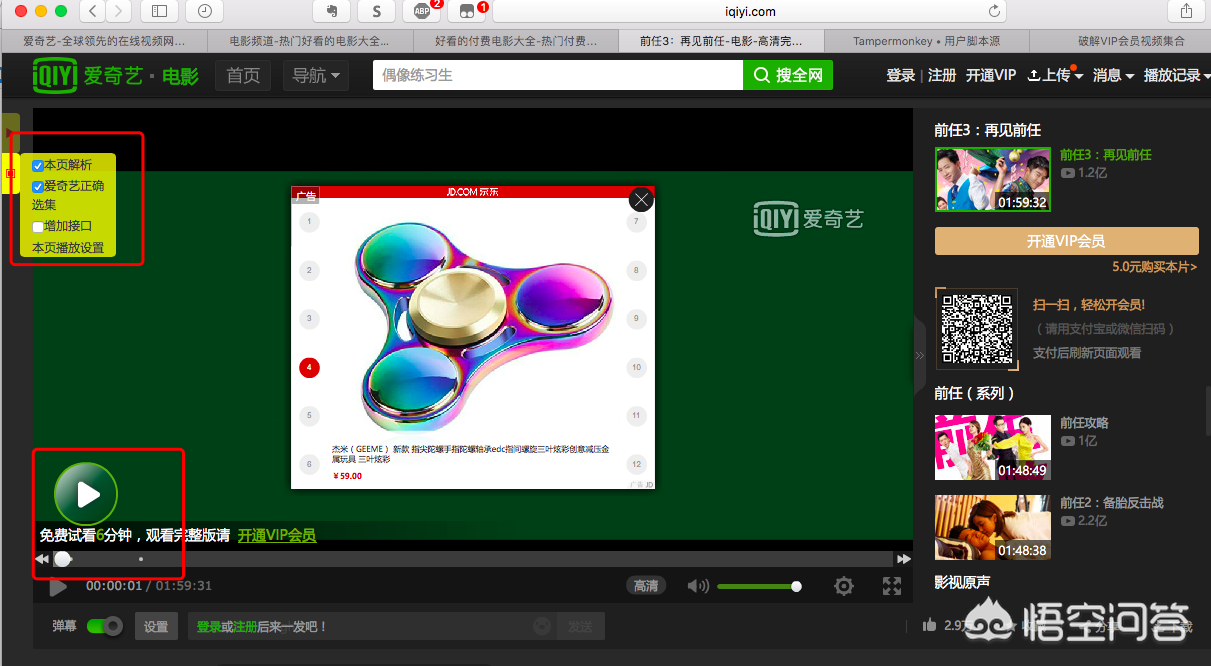Expand the 消息 dropdown
Image resolution: width=1211 pixels, height=666 pixels.
click(x=1112, y=75)
